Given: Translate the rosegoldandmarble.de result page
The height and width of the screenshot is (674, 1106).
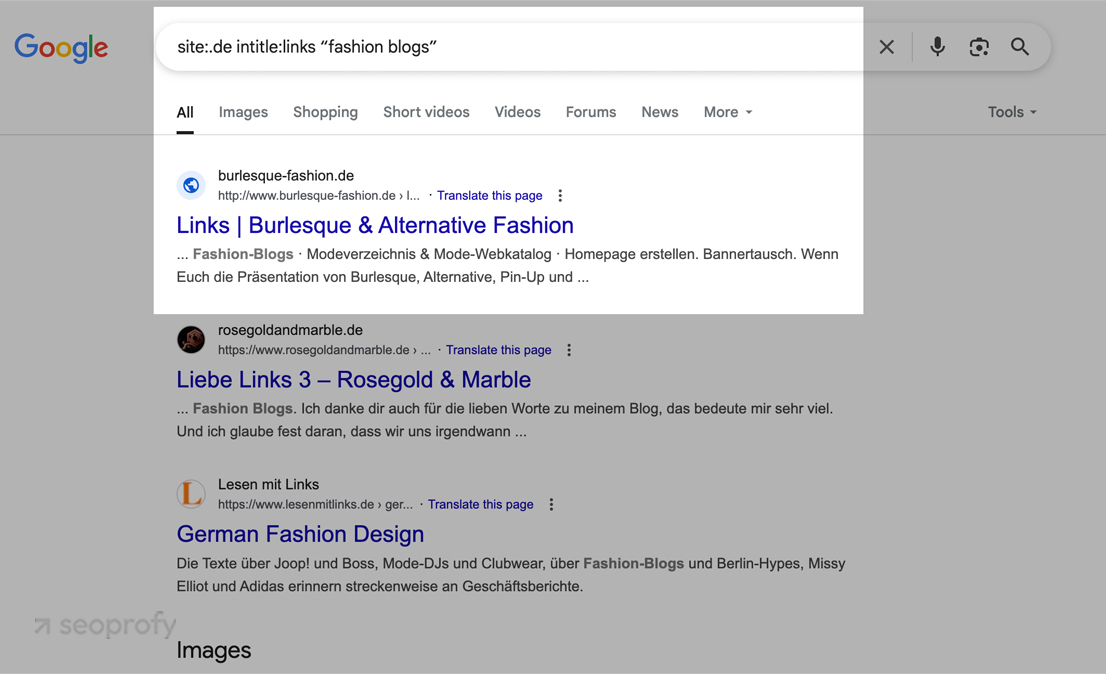Looking at the screenshot, I should click(499, 350).
